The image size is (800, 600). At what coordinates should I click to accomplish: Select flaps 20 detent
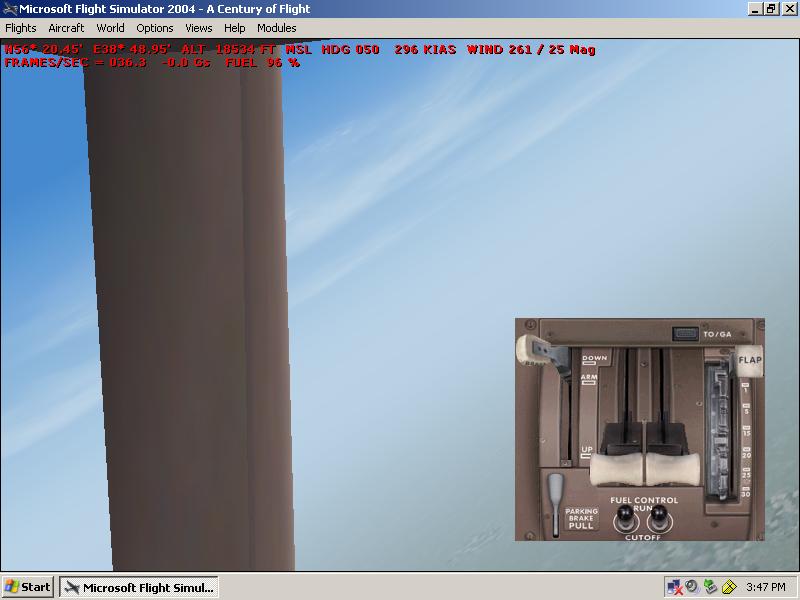pos(746,453)
